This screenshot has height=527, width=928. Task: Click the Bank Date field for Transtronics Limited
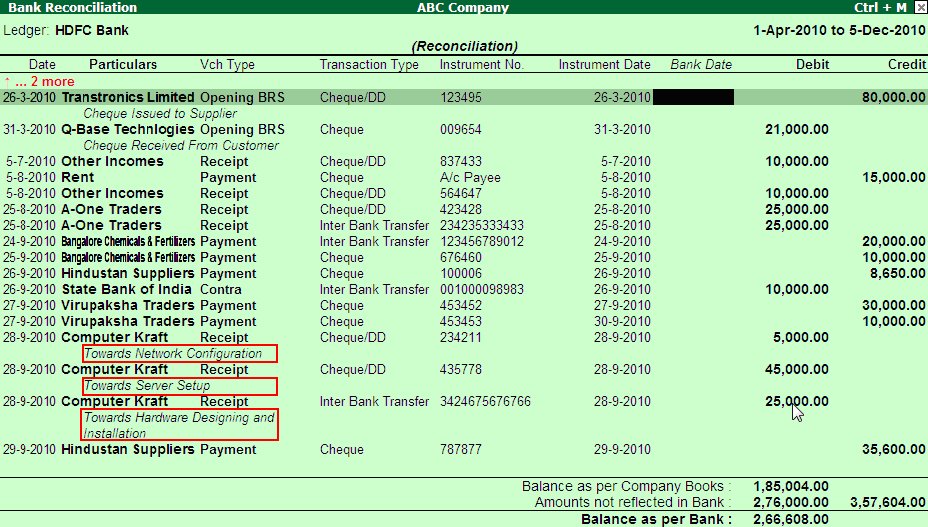coord(694,97)
